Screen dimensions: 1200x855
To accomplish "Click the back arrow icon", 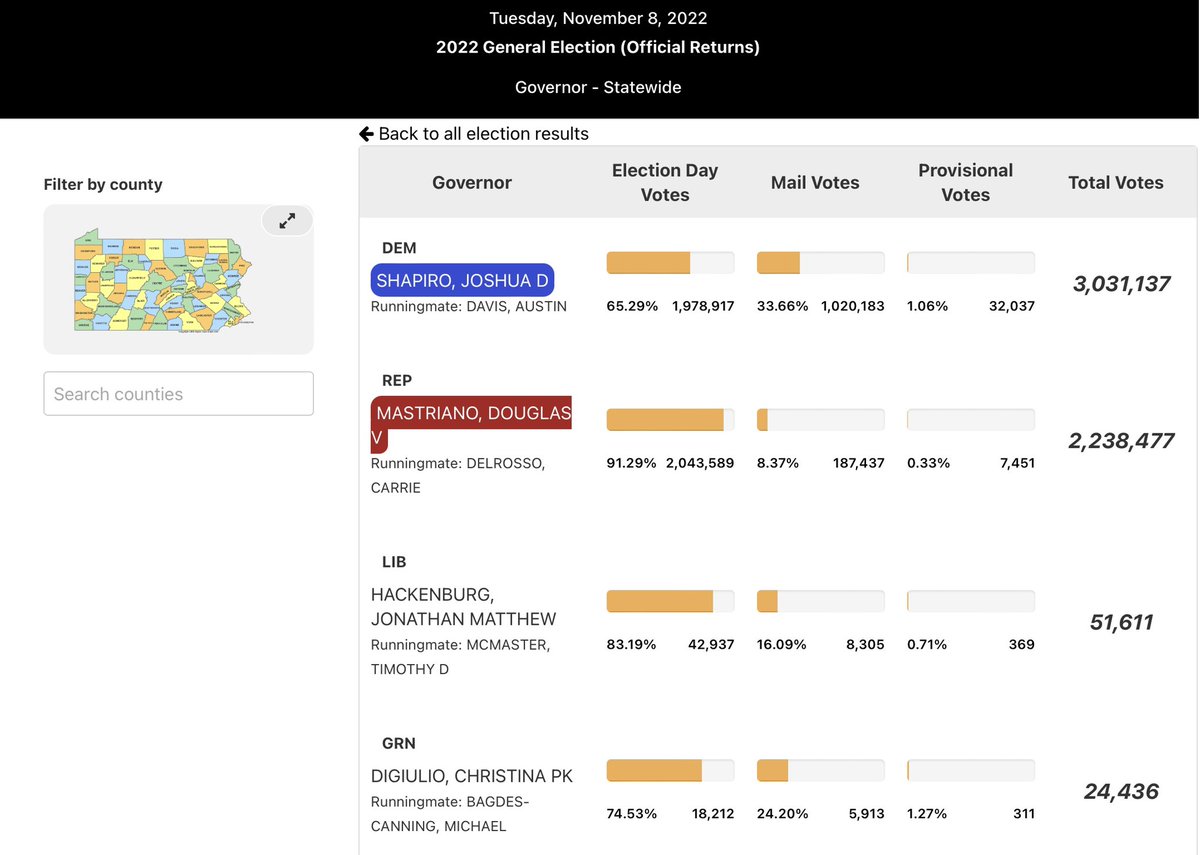I will pos(366,134).
